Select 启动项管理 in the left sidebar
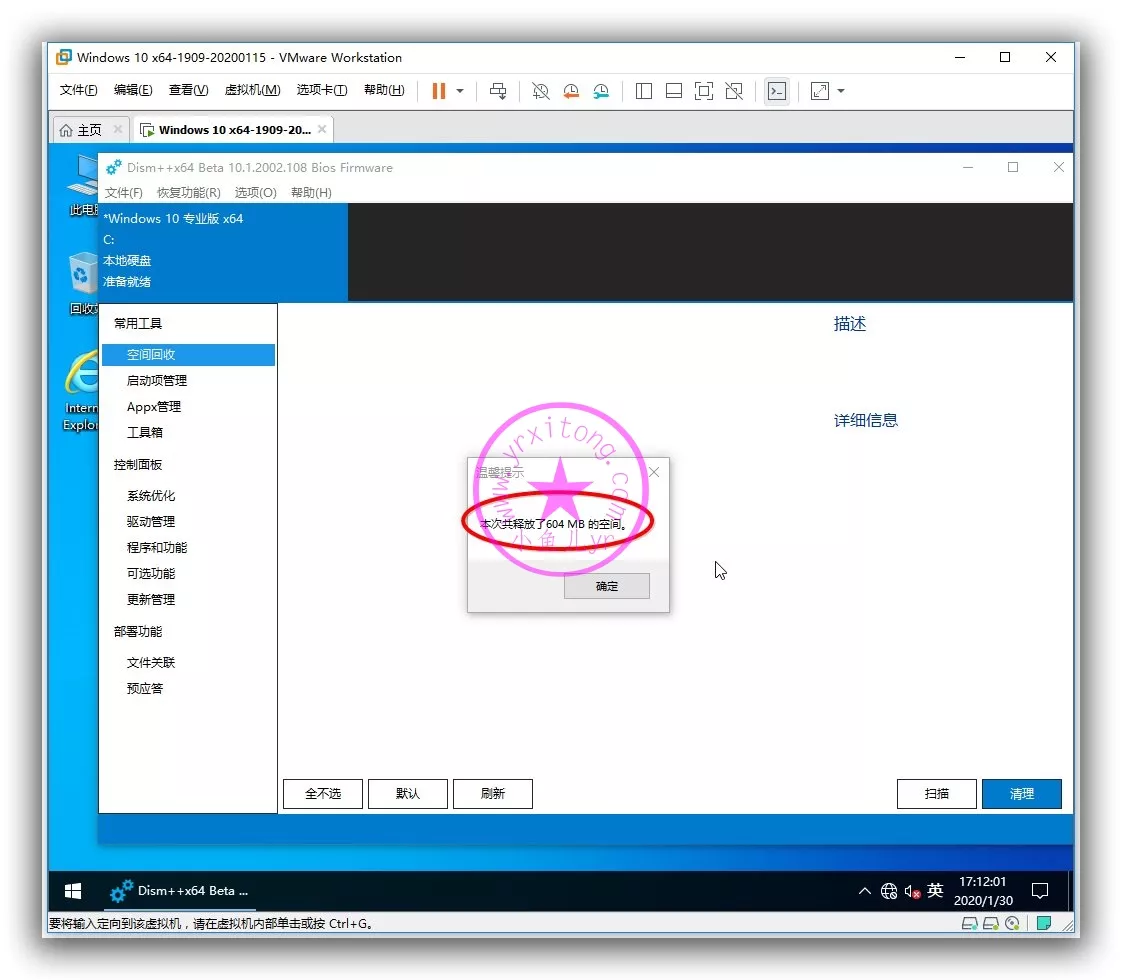The image size is (1122, 980). 157,381
